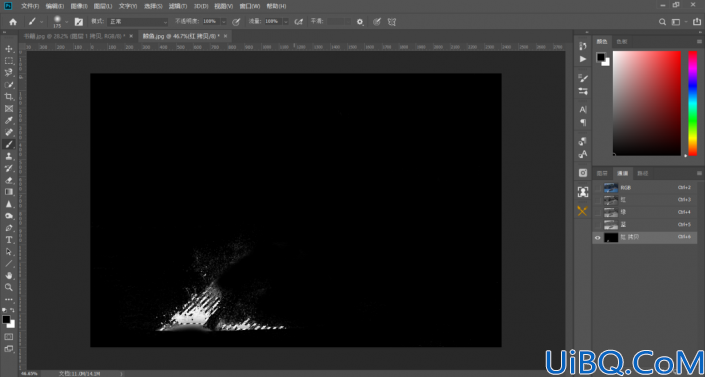
Task: Open the 窗口(W) menu
Action: click(250, 6)
